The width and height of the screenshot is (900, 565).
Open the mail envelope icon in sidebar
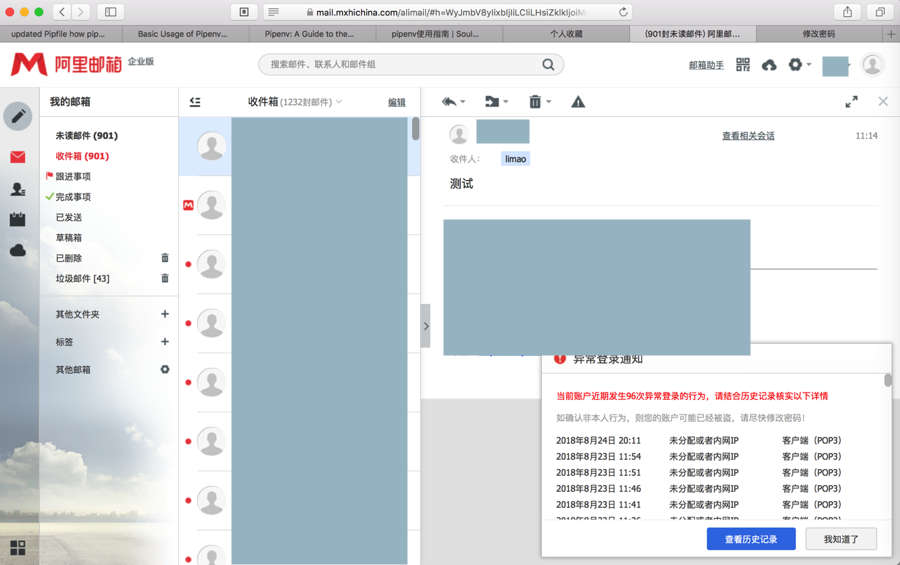pos(18,157)
